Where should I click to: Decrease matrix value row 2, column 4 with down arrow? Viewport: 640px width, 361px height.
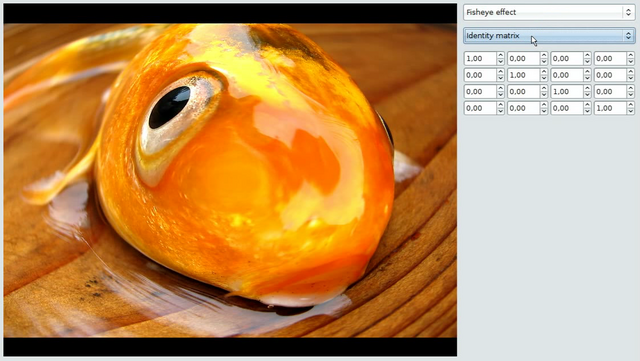[x=631, y=78]
